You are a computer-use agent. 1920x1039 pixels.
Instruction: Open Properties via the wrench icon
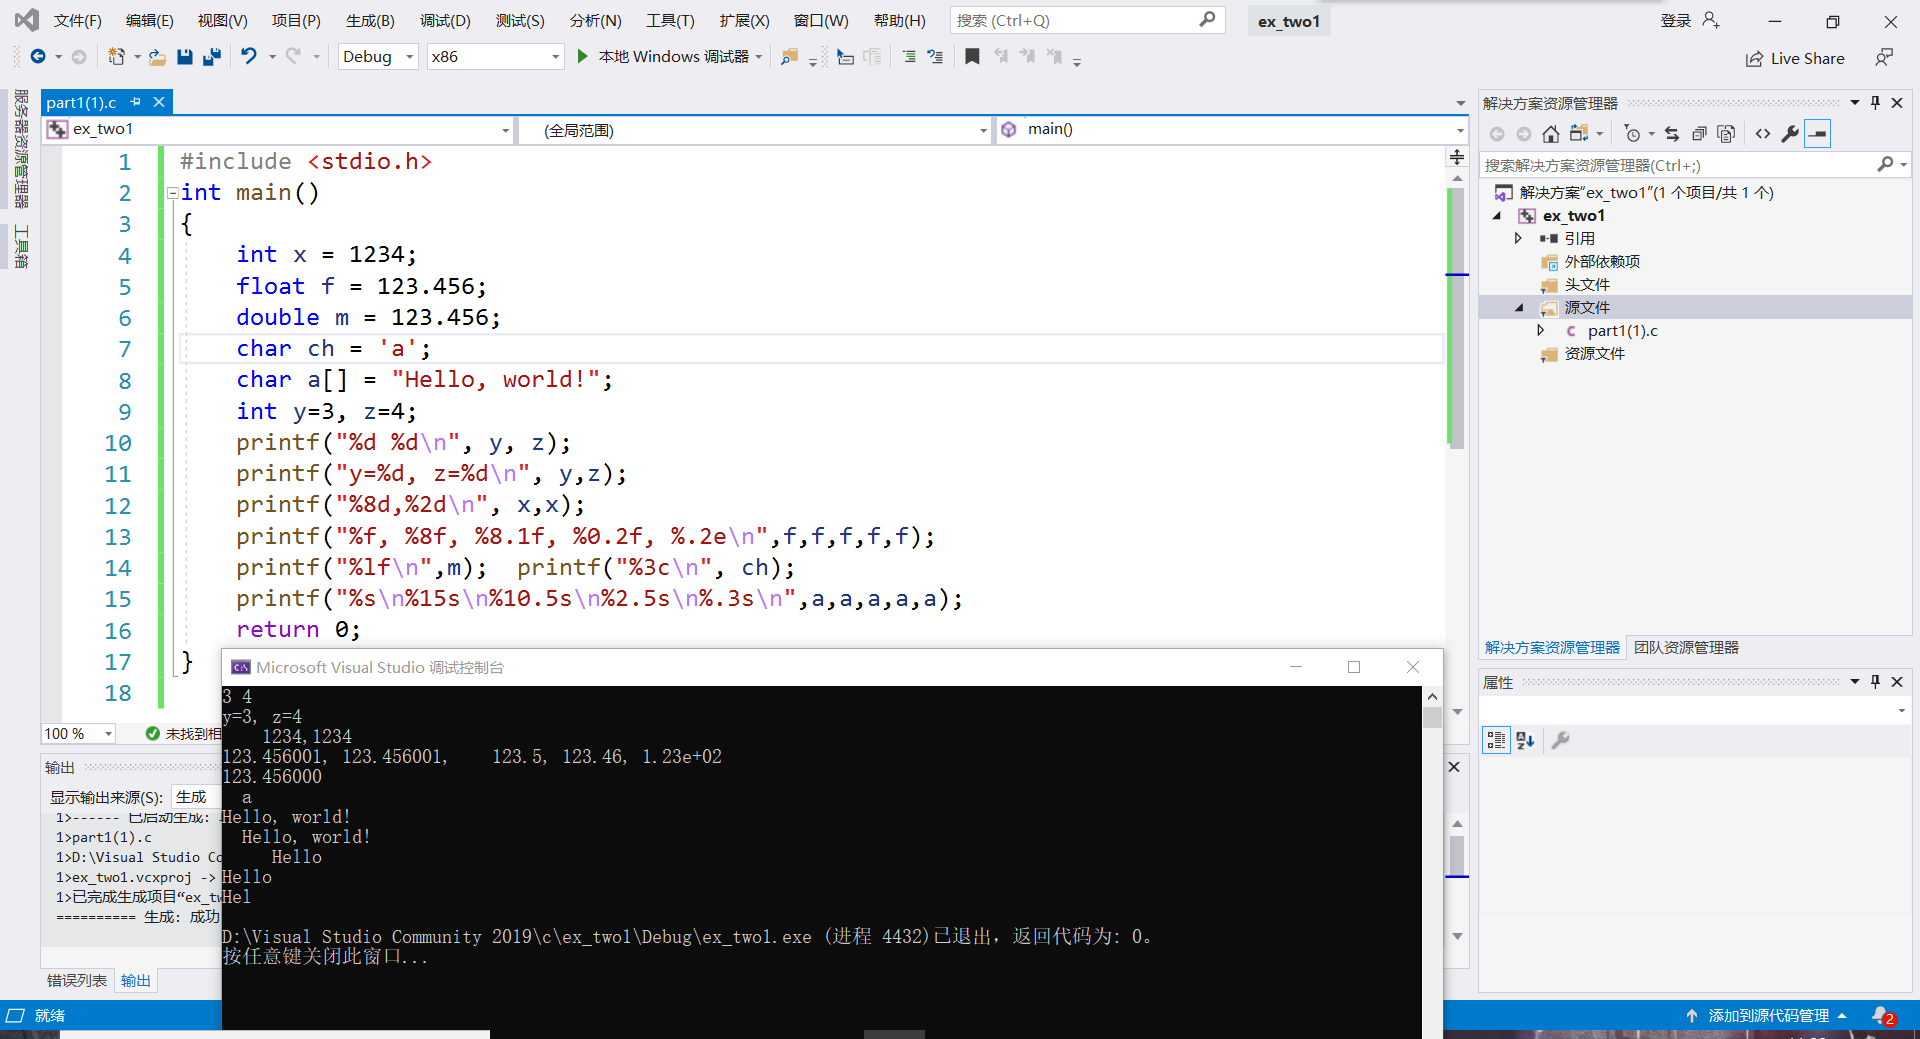(1790, 134)
